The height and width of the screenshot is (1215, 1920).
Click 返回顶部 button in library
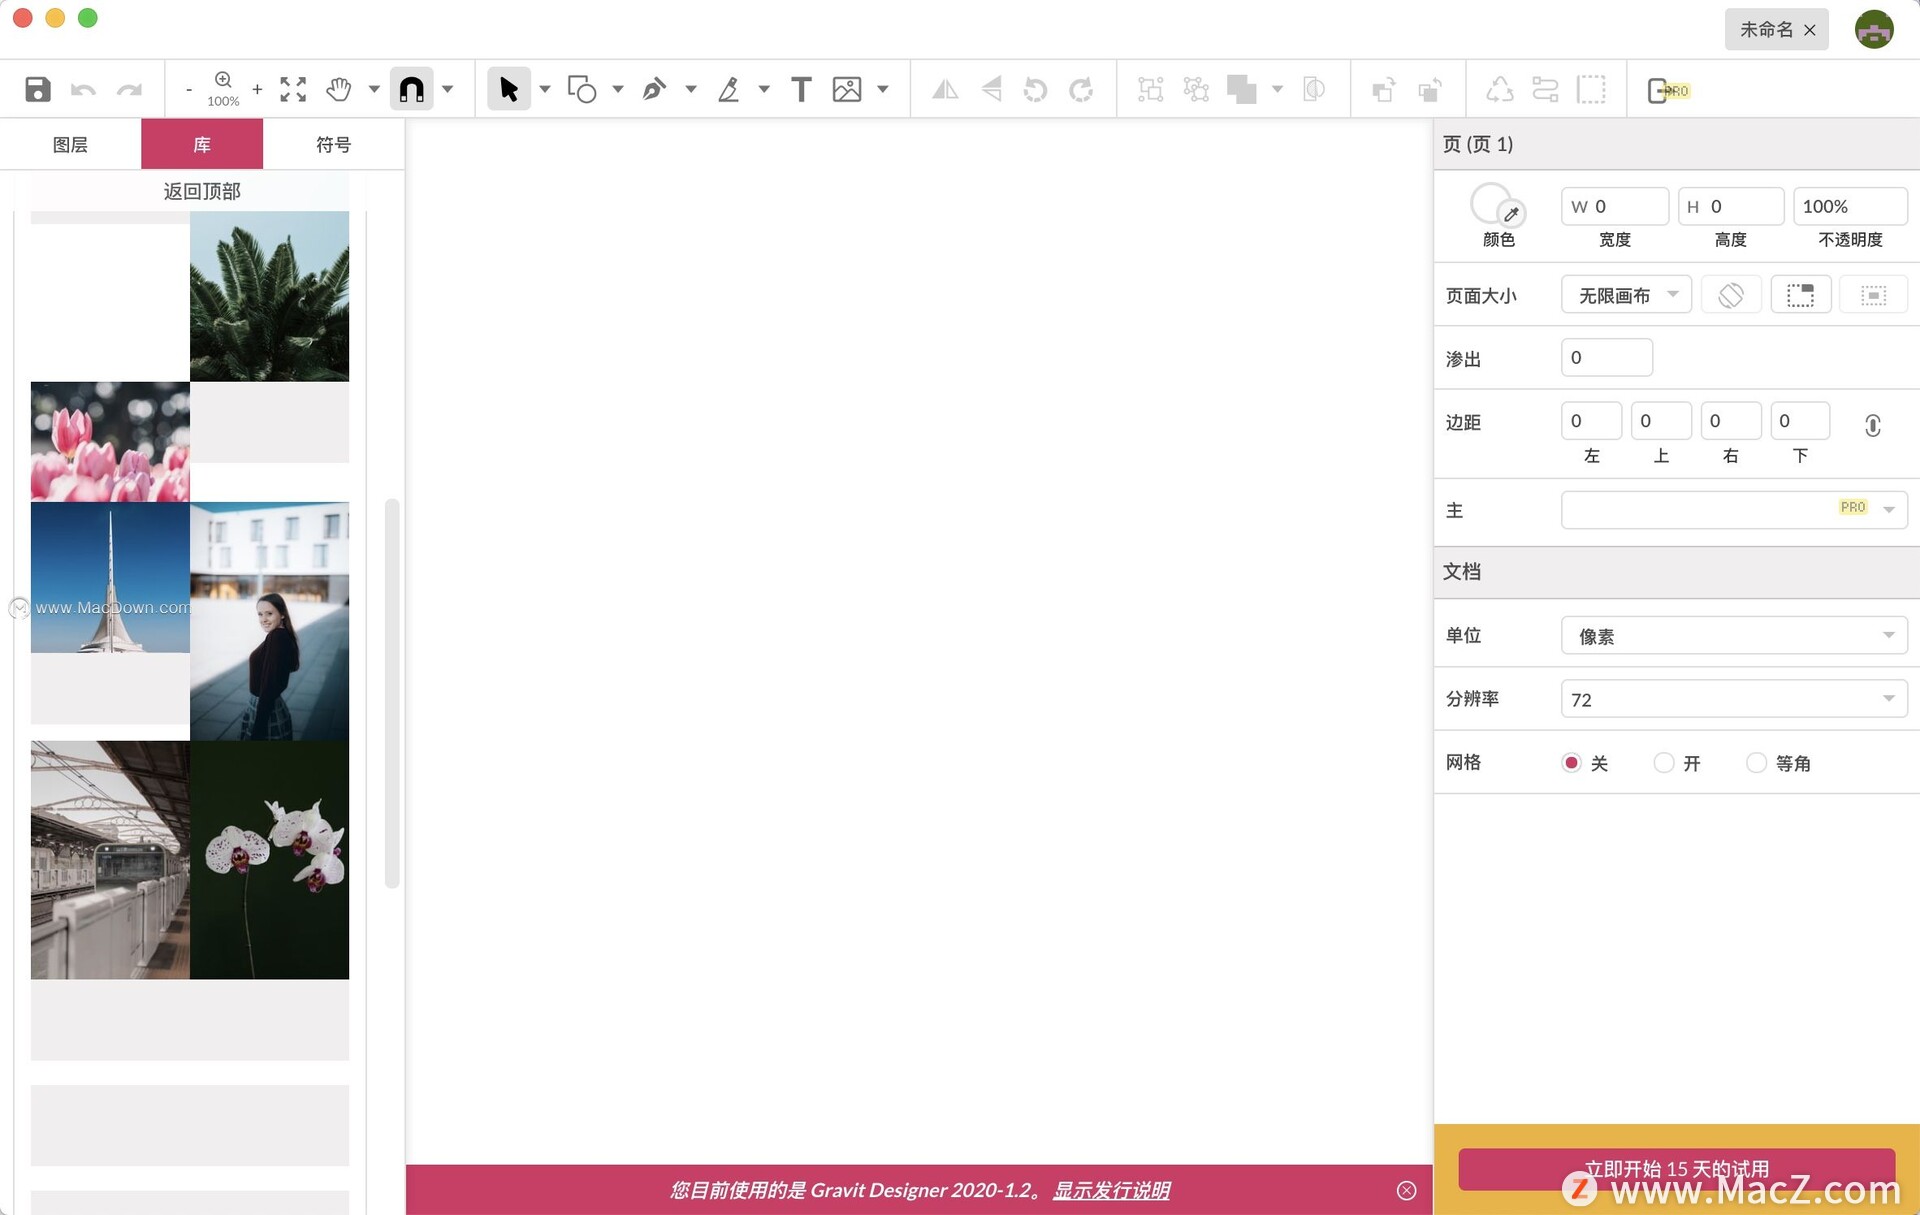[202, 191]
